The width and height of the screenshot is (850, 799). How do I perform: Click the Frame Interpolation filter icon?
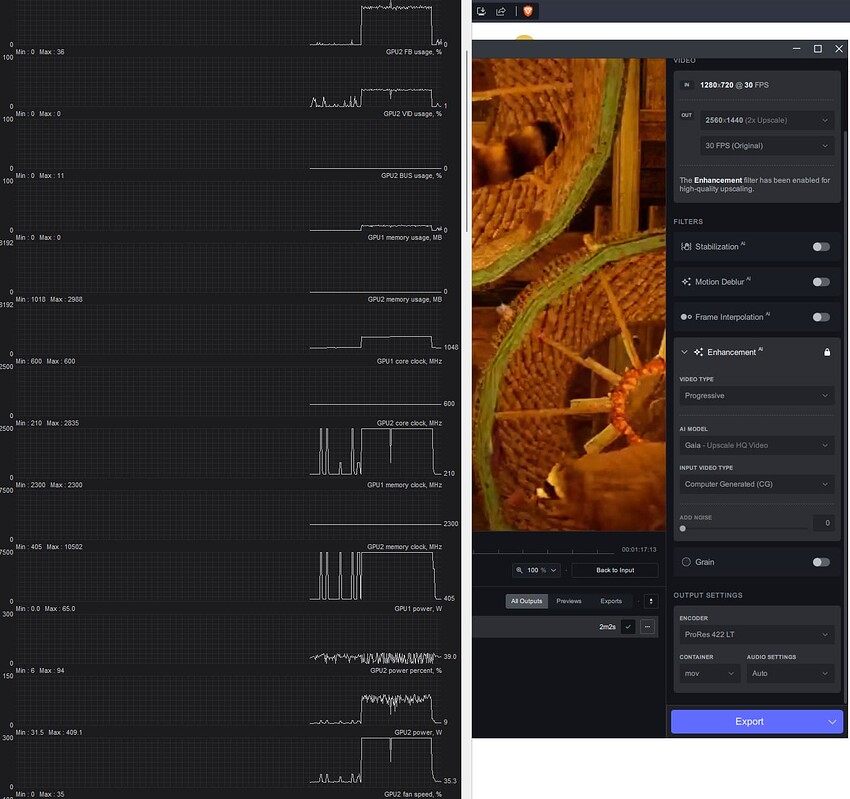(x=685, y=316)
